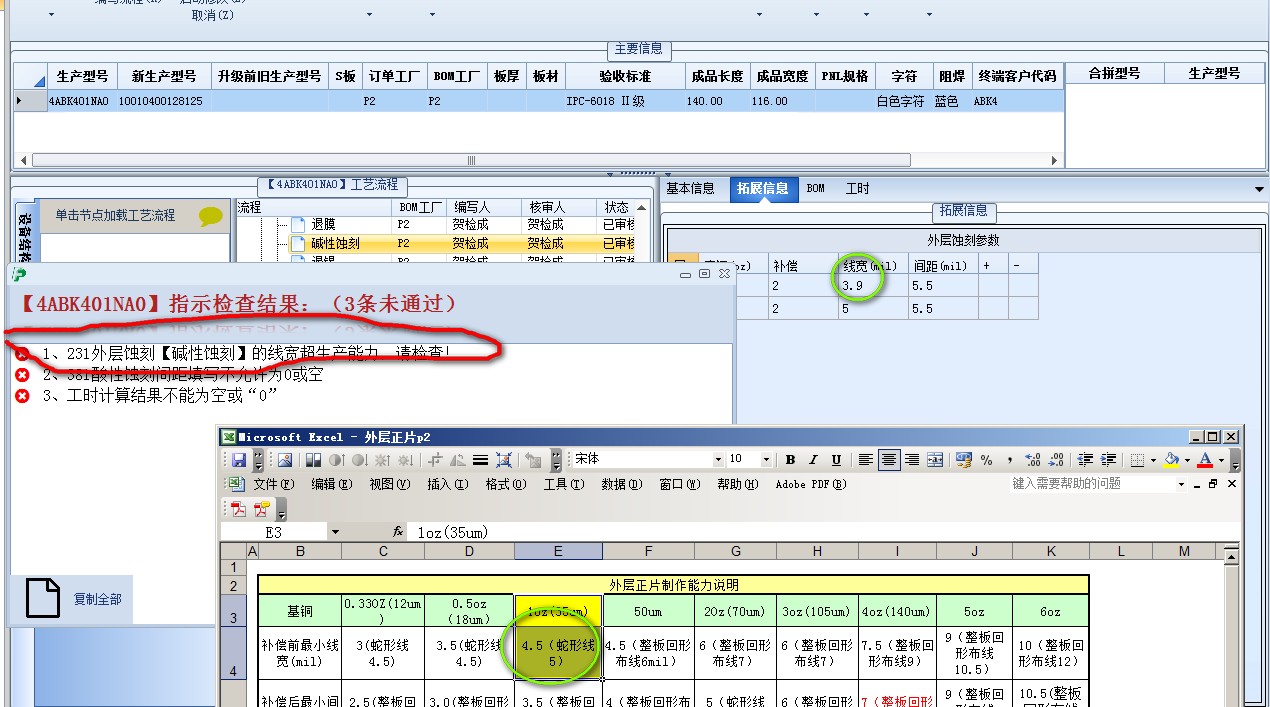The width and height of the screenshot is (1270, 707).
Task: Open the font size dropdown showing 10
Action: (766, 460)
